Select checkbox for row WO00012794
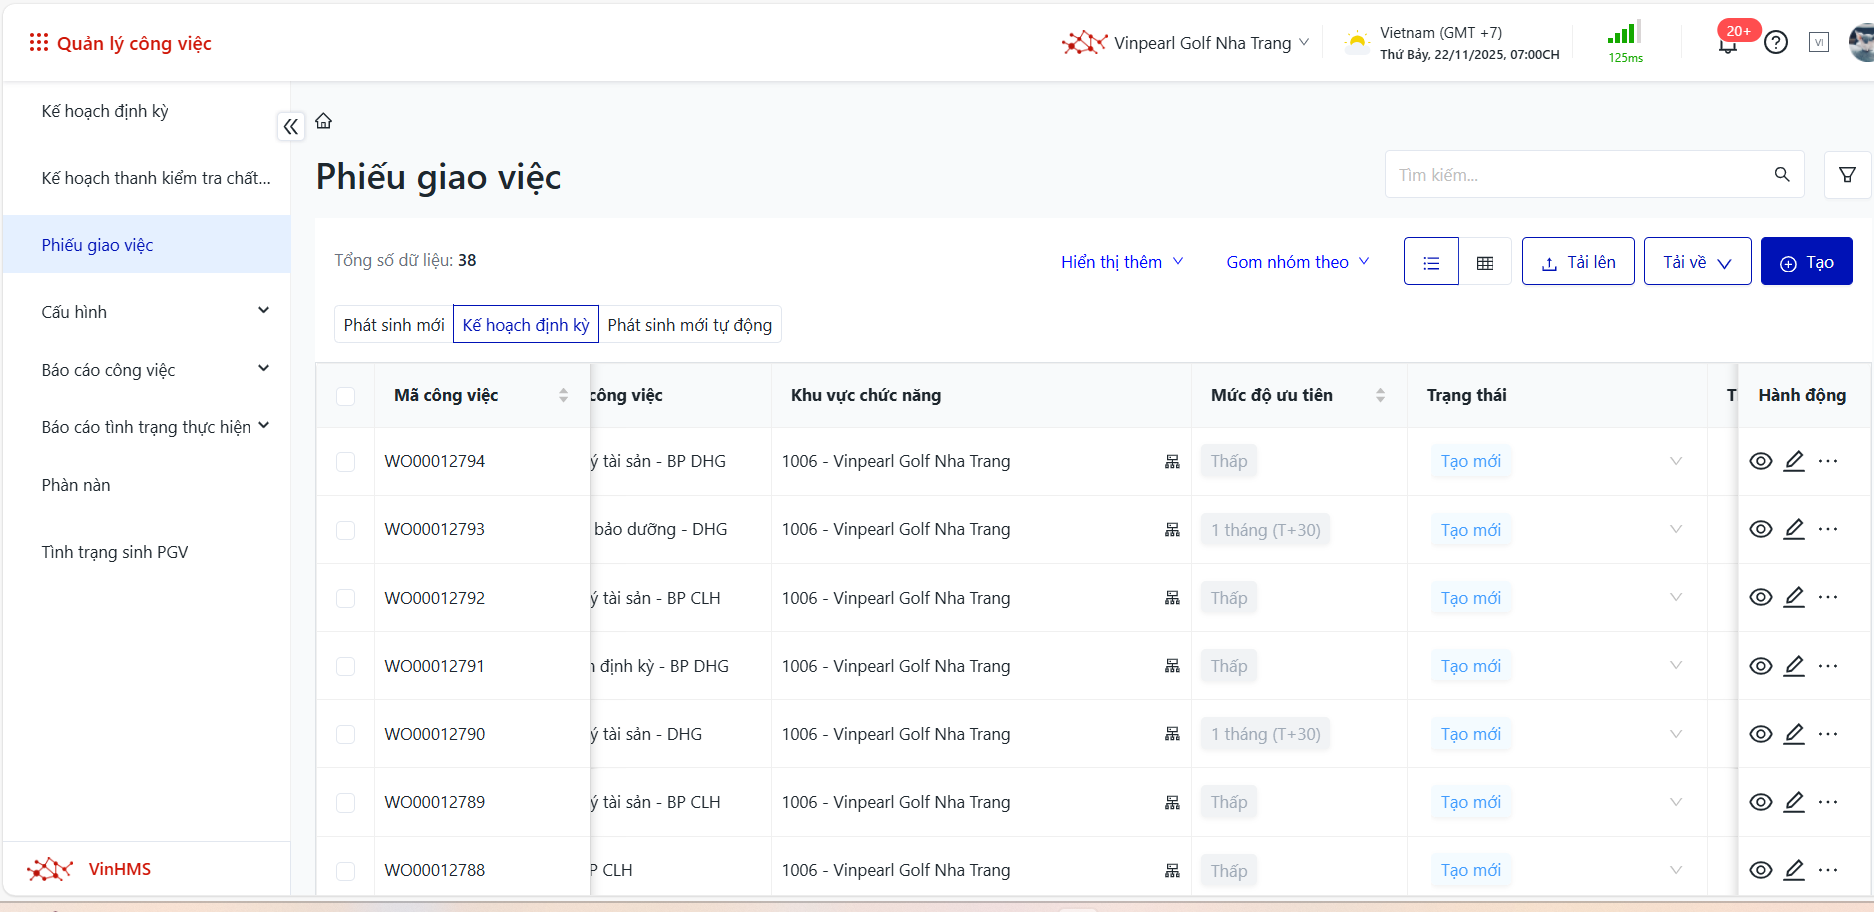 click(346, 462)
